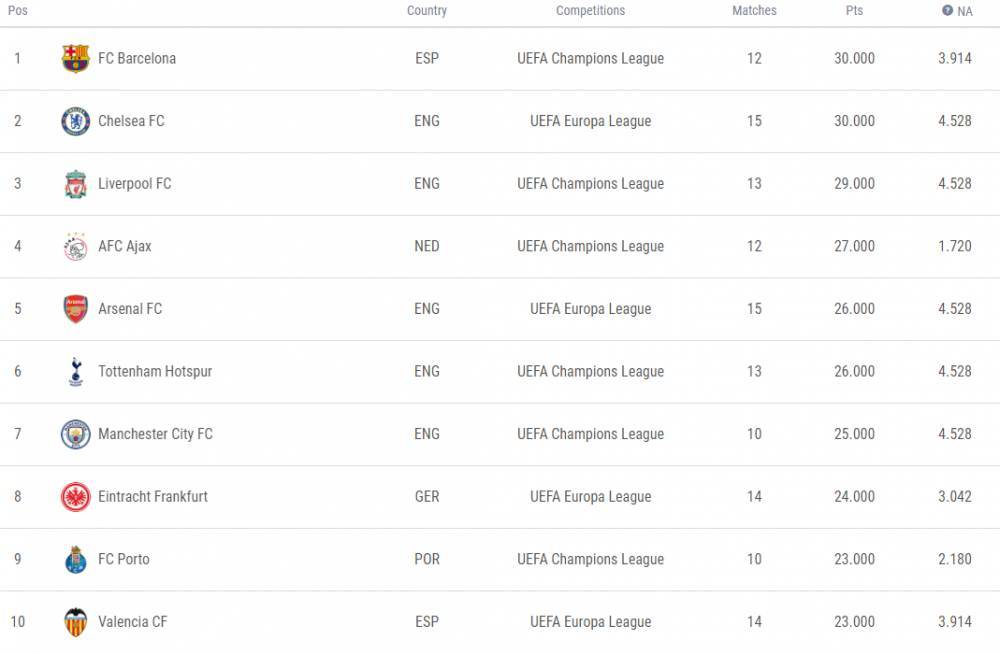
Task: Click the Eintracht Frankfurt eagle crest
Action: coord(75,497)
